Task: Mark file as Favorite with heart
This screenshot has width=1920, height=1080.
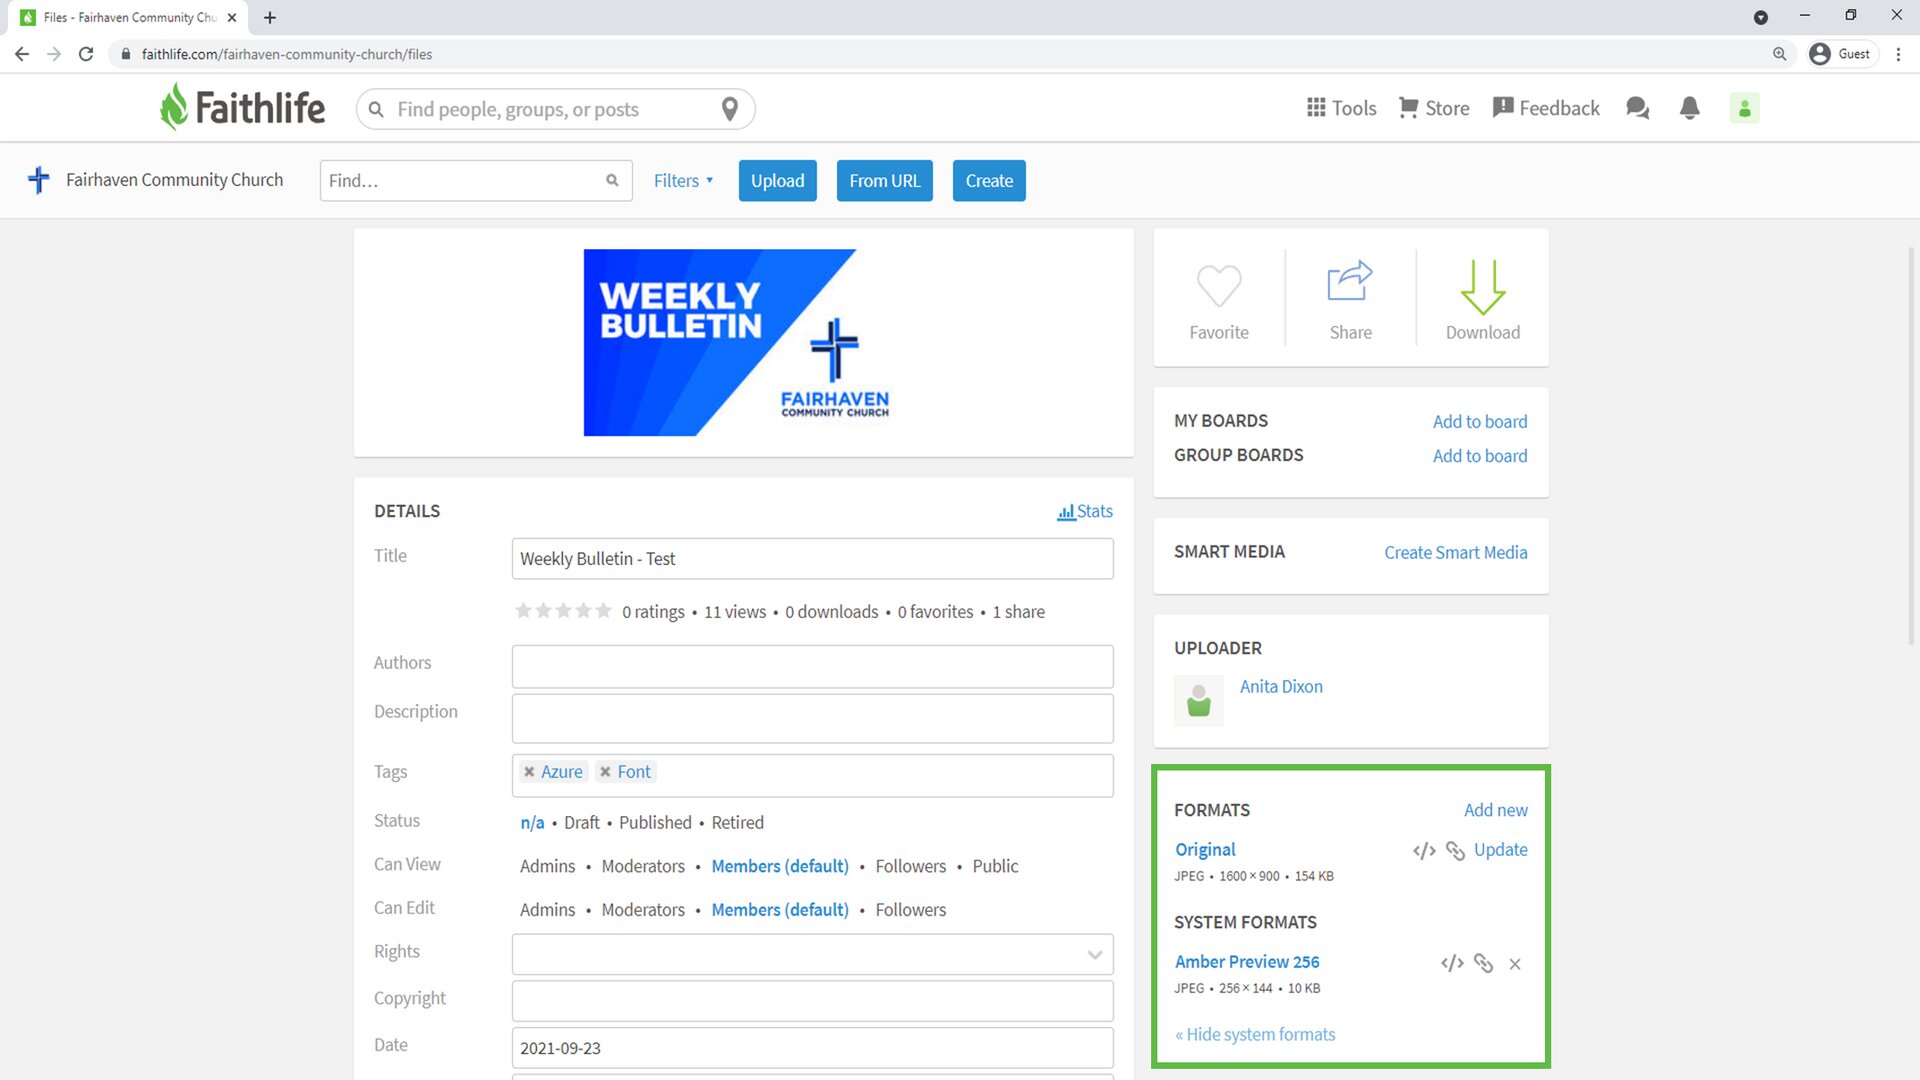Action: [1219, 301]
